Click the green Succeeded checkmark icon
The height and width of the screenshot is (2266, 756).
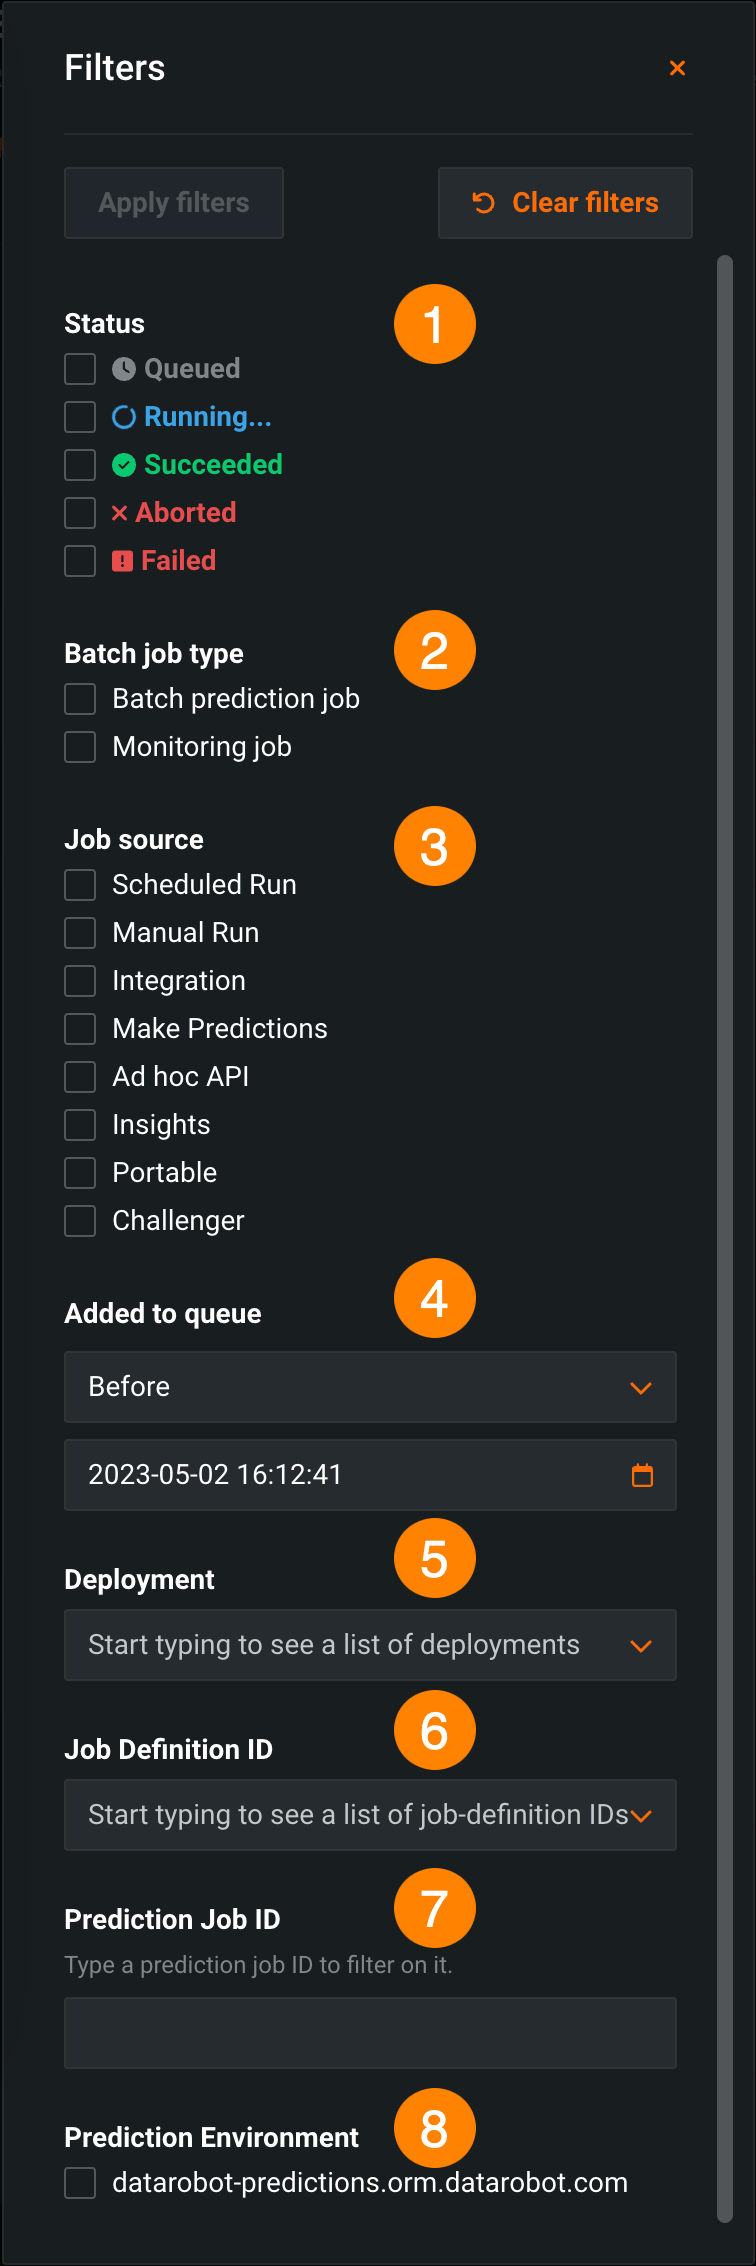(124, 465)
